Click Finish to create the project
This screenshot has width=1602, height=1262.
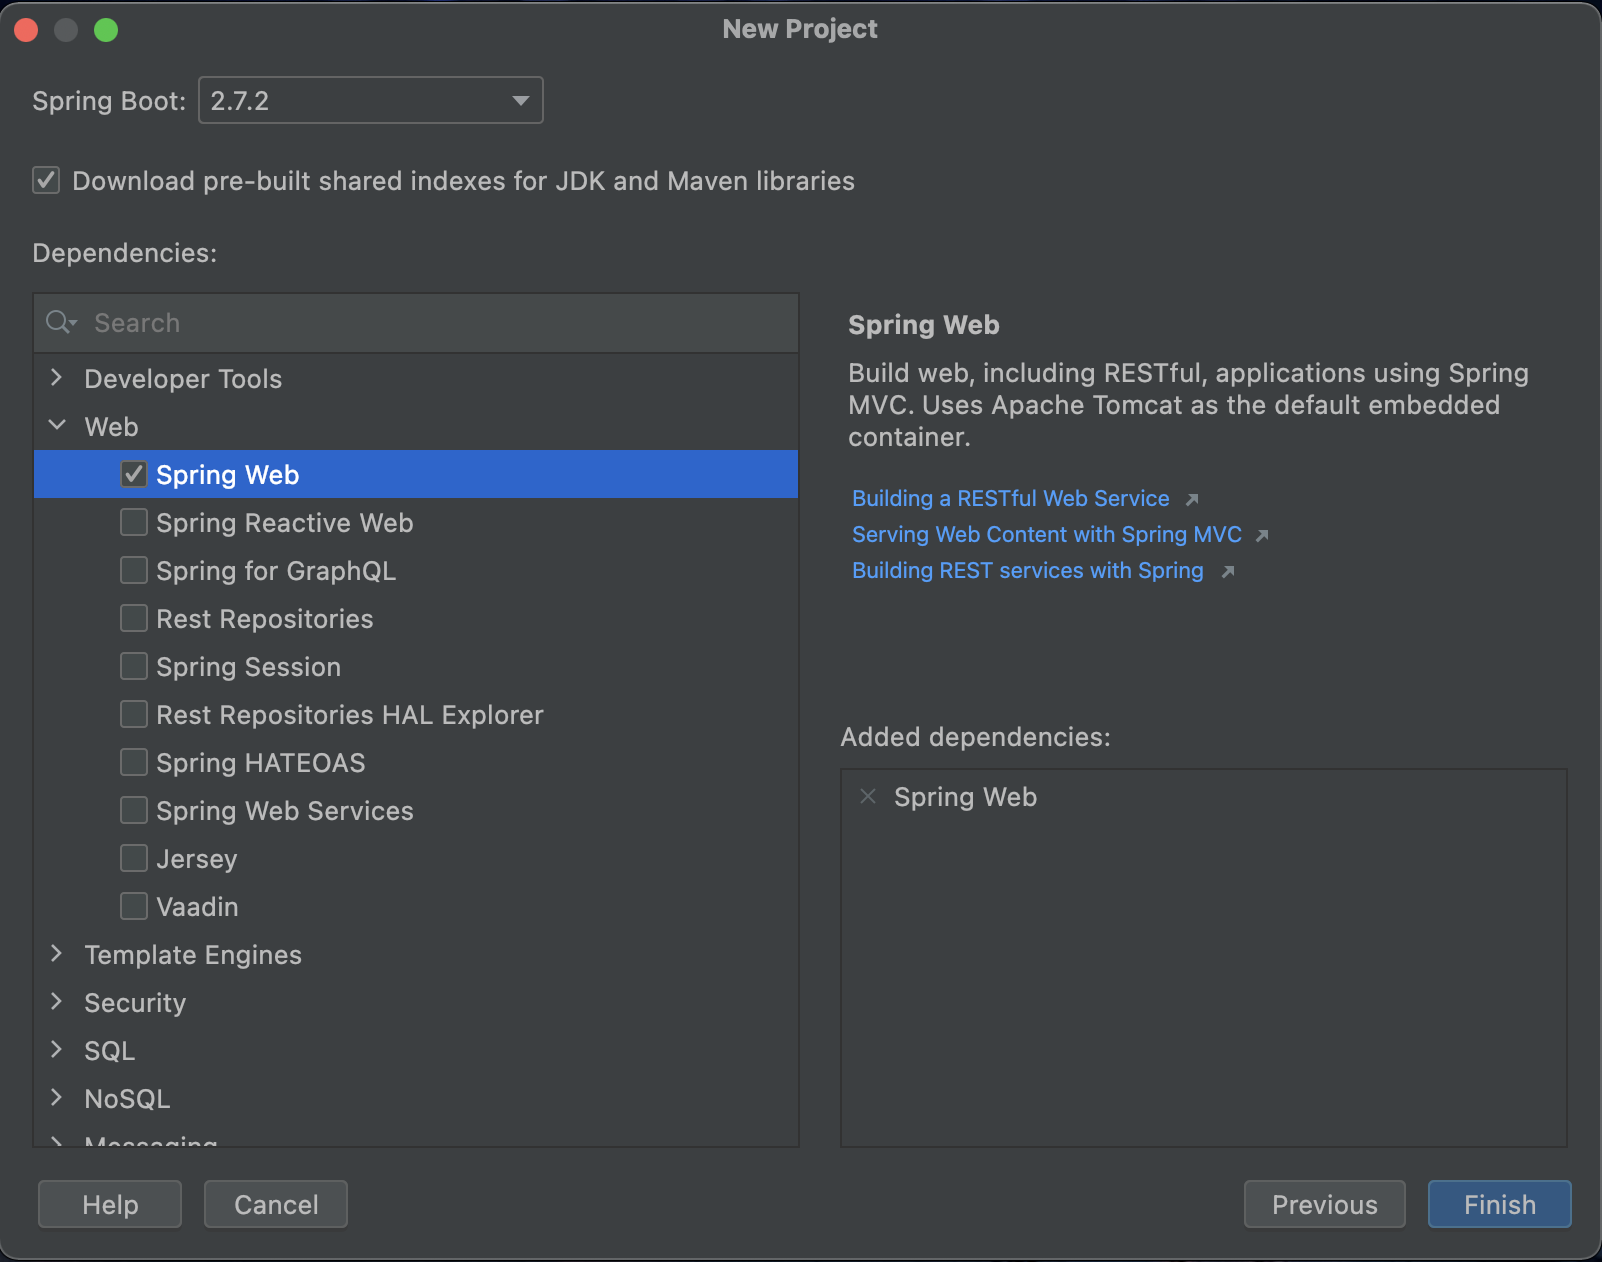point(1499,1204)
